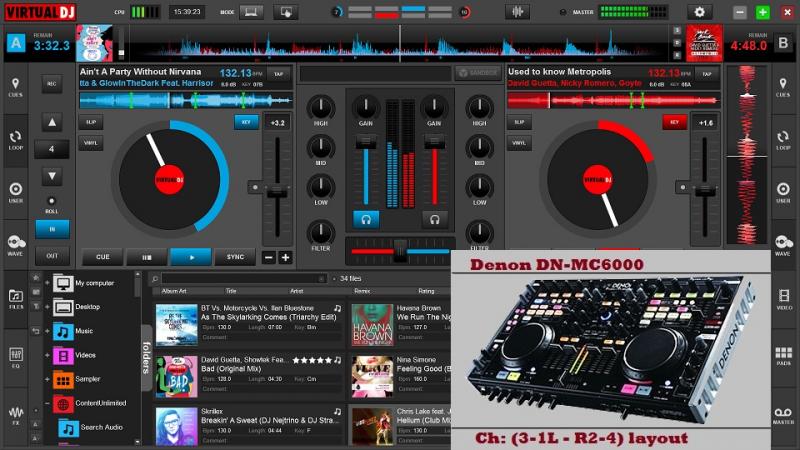Set loop OUT point
This screenshot has width=800, height=450.
coord(52,256)
